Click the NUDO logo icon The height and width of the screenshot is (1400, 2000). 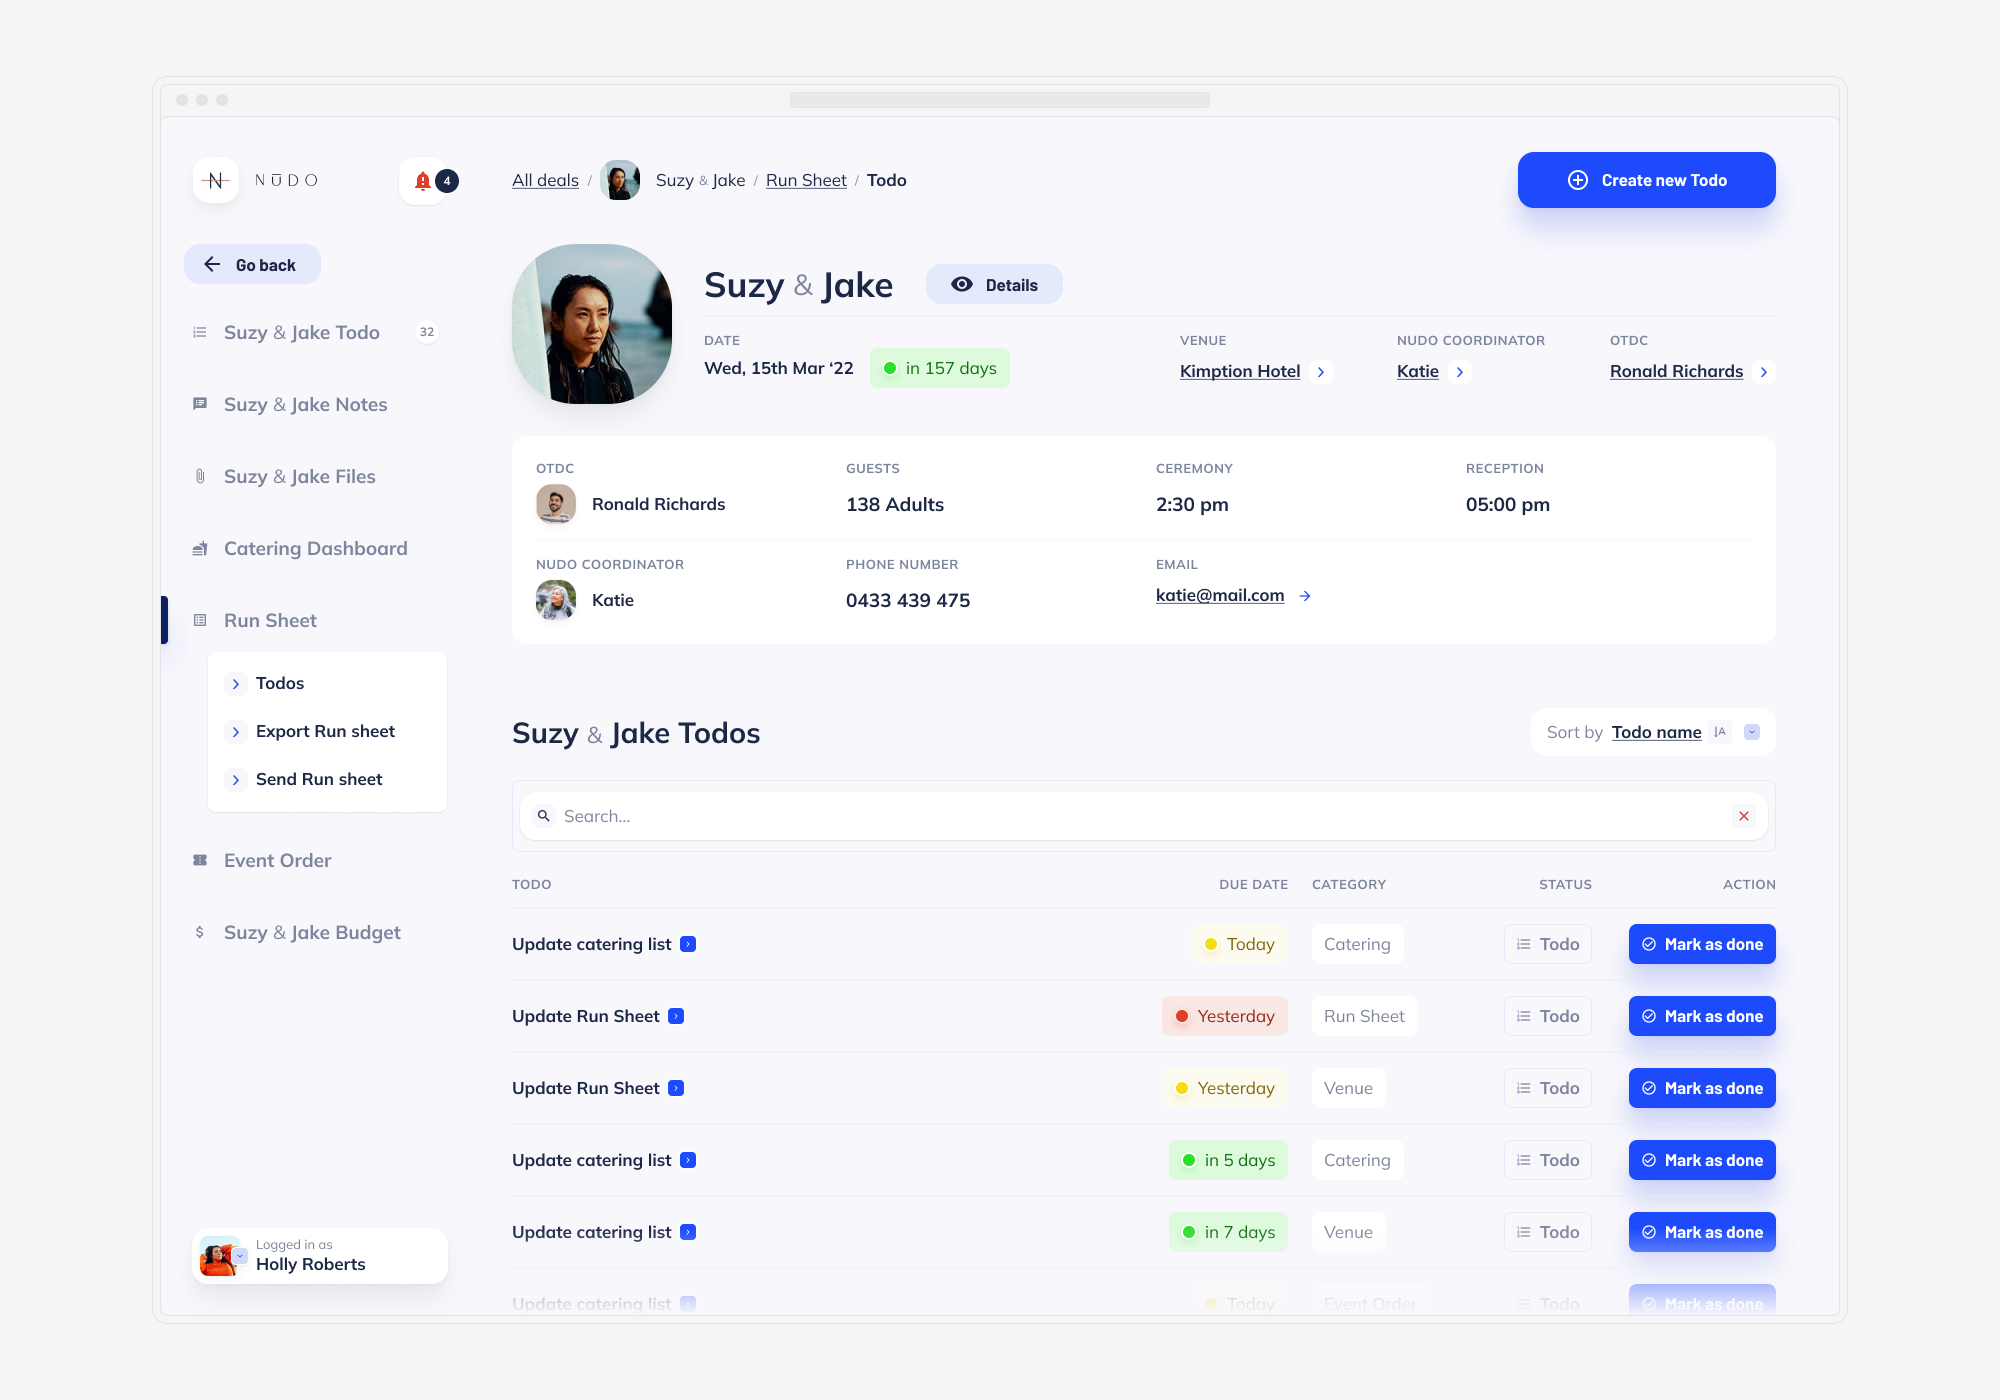click(215, 180)
